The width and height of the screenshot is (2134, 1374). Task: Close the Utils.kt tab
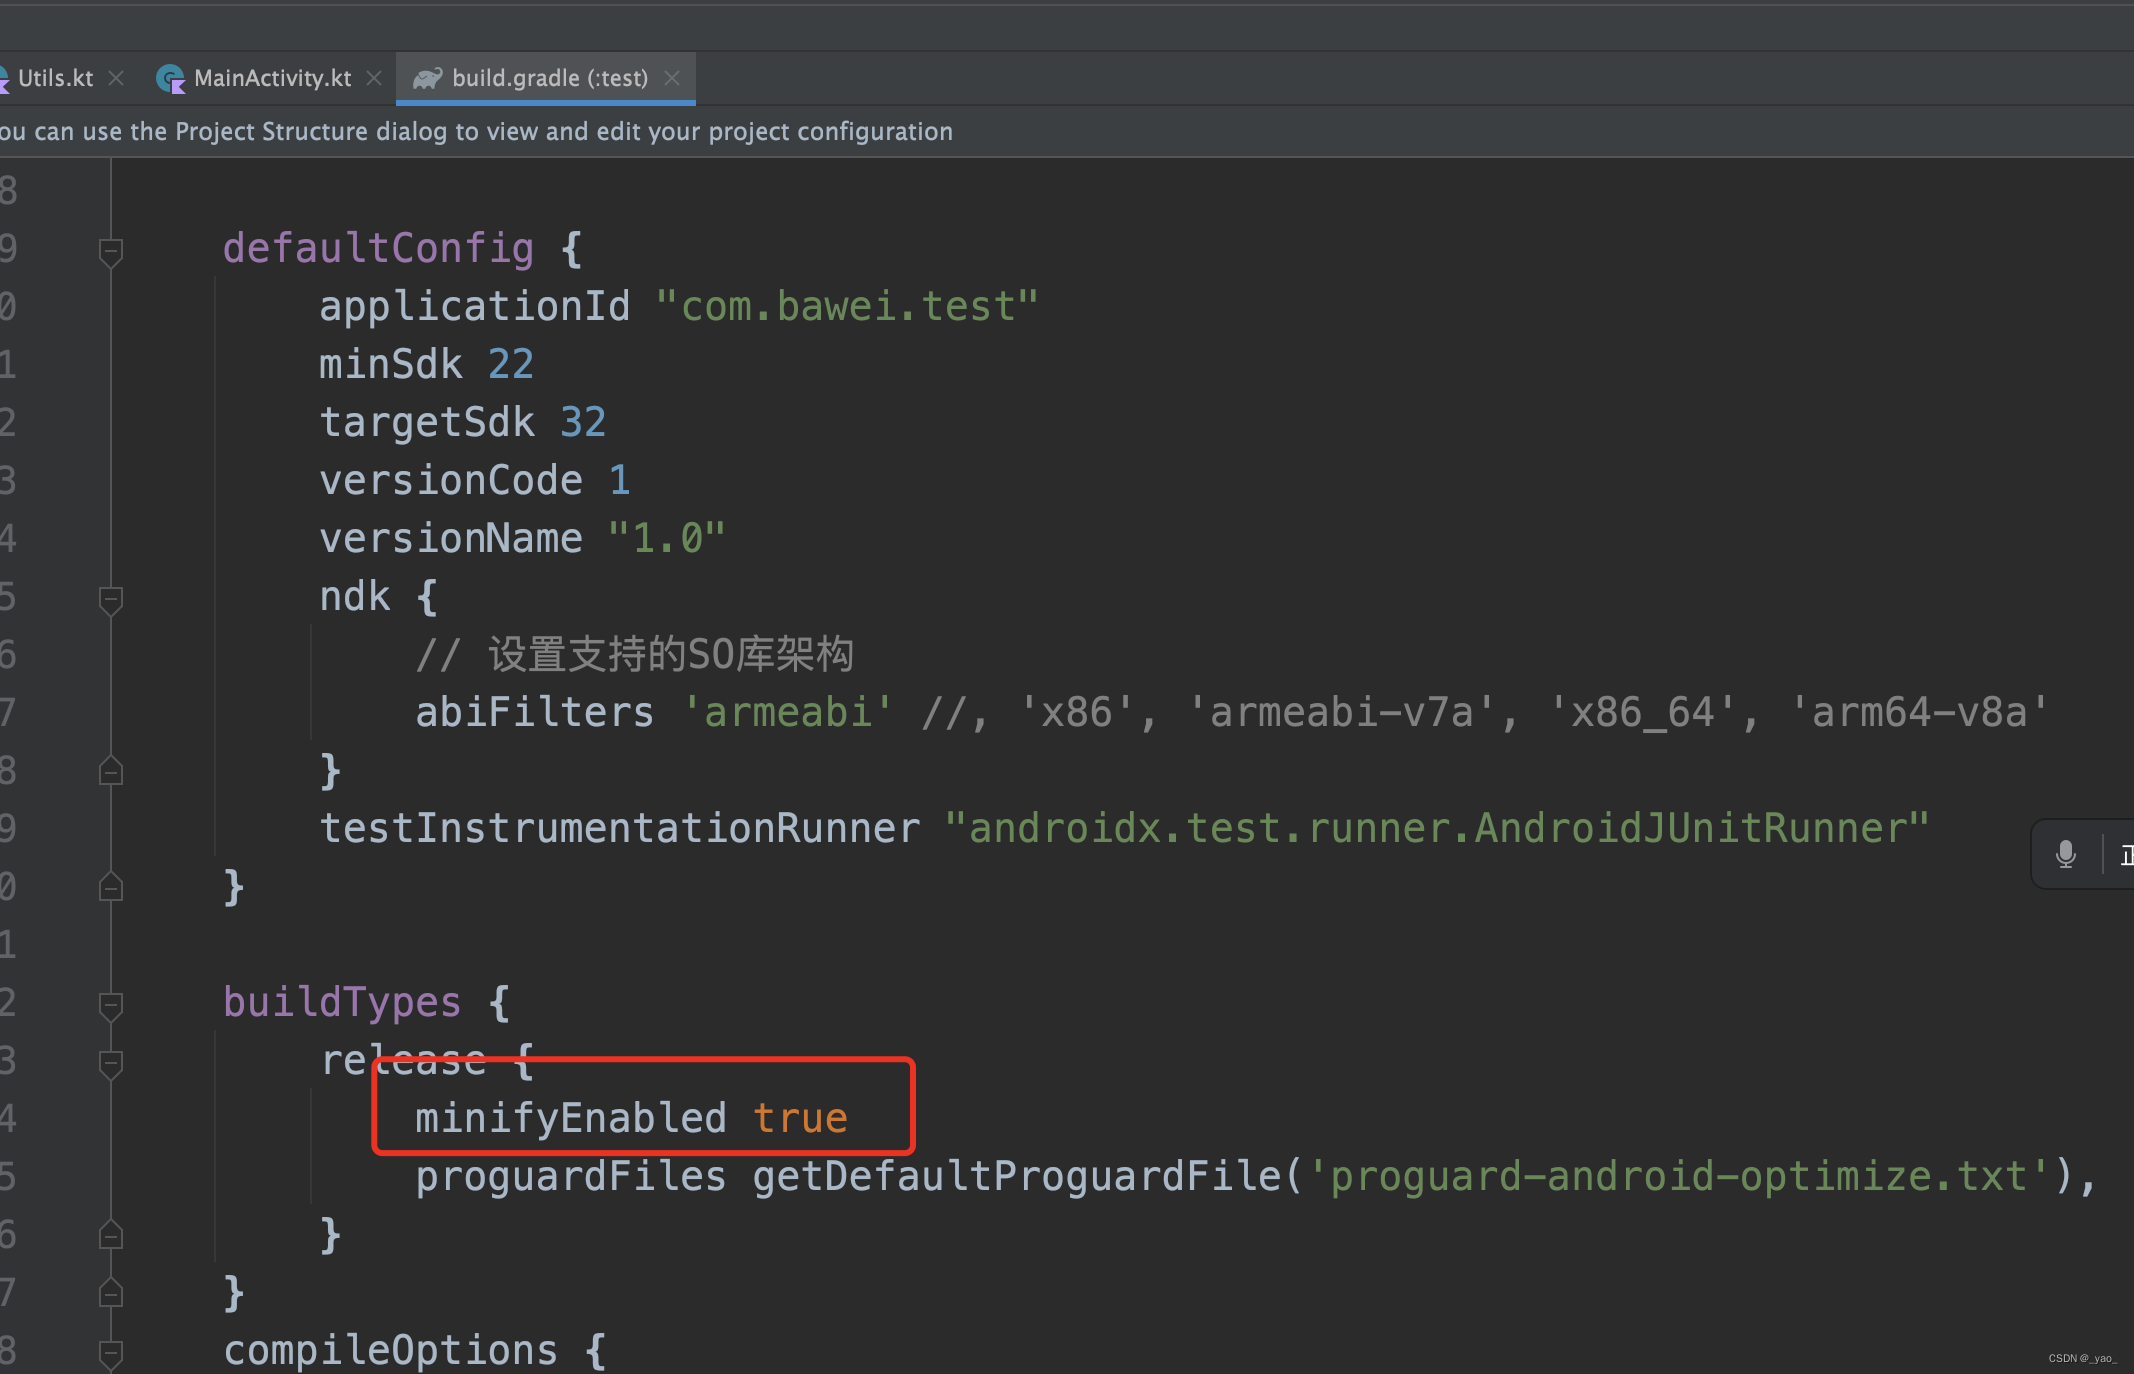(x=116, y=78)
